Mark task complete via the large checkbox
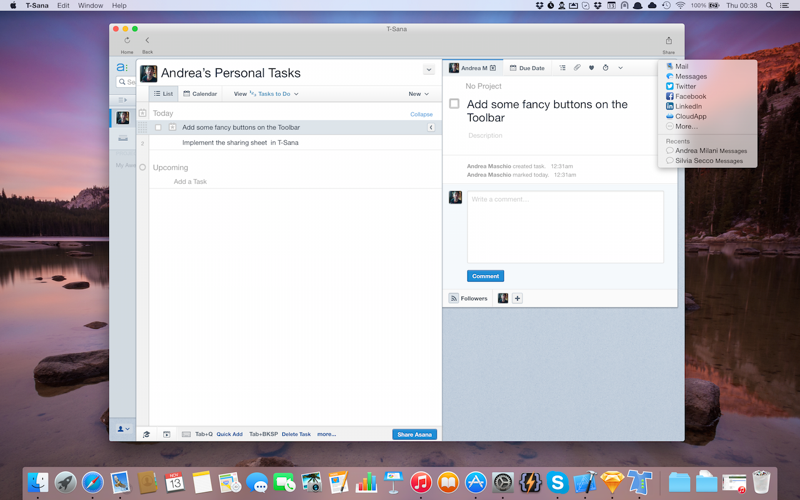The image size is (800, 500). pyautogui.click(x=454, y=104)
